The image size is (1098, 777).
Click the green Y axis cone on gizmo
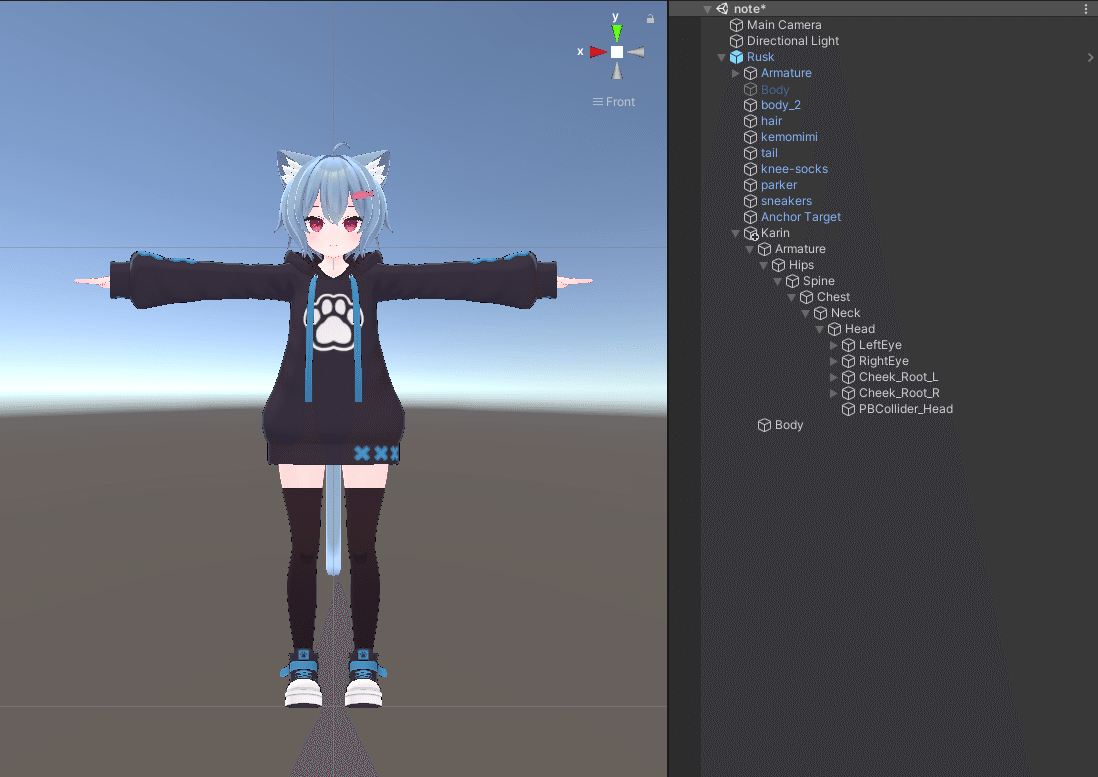pos(617,33)
